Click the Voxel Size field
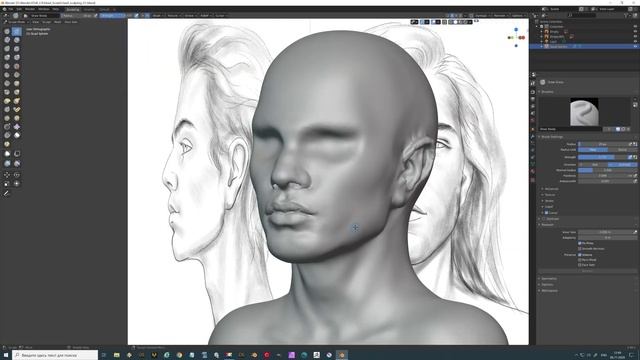Image resolution: width=640 pixels, height=360 pixels. tap(606, 232)
